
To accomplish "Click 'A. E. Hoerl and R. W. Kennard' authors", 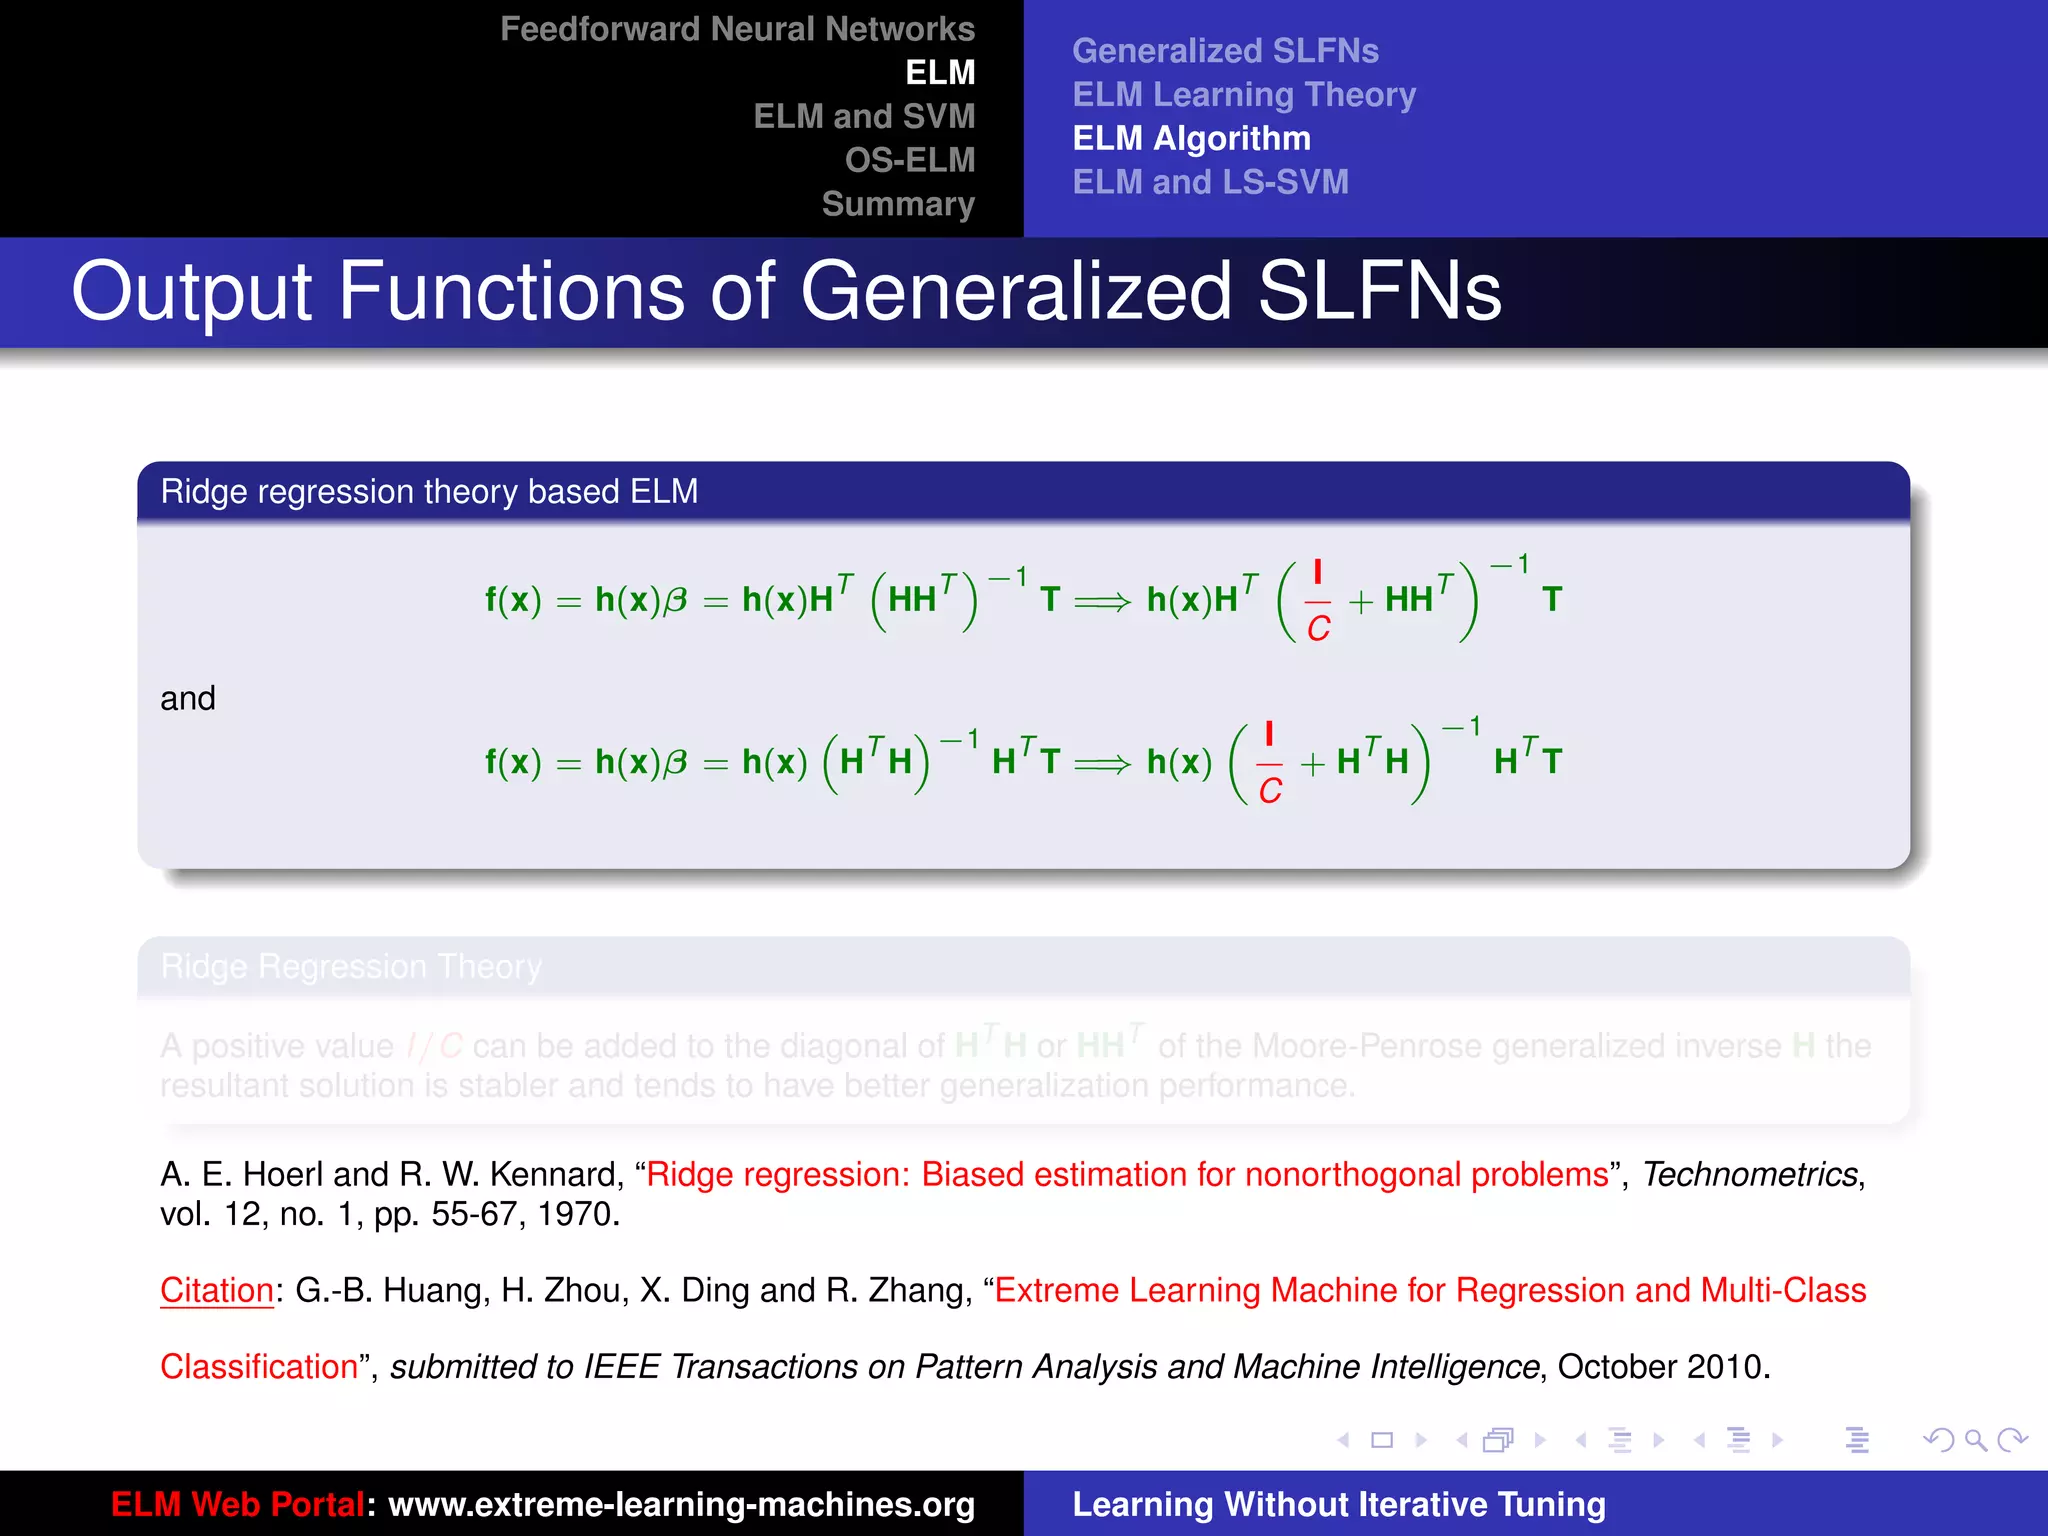I will tap(392, 1174).
